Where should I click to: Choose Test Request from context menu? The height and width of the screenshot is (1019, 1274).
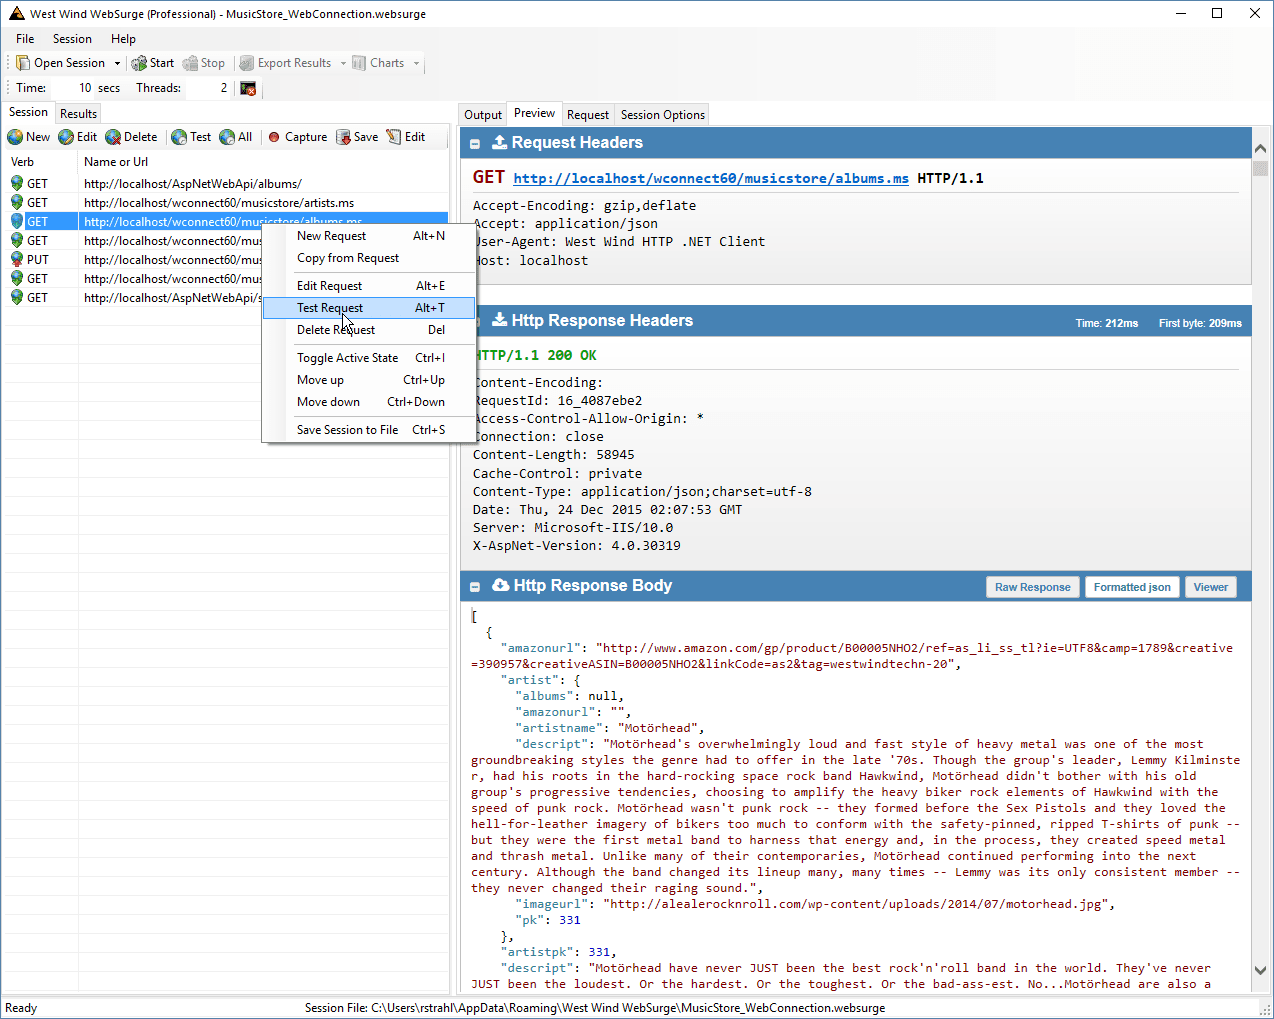click(x=370, y=308)
